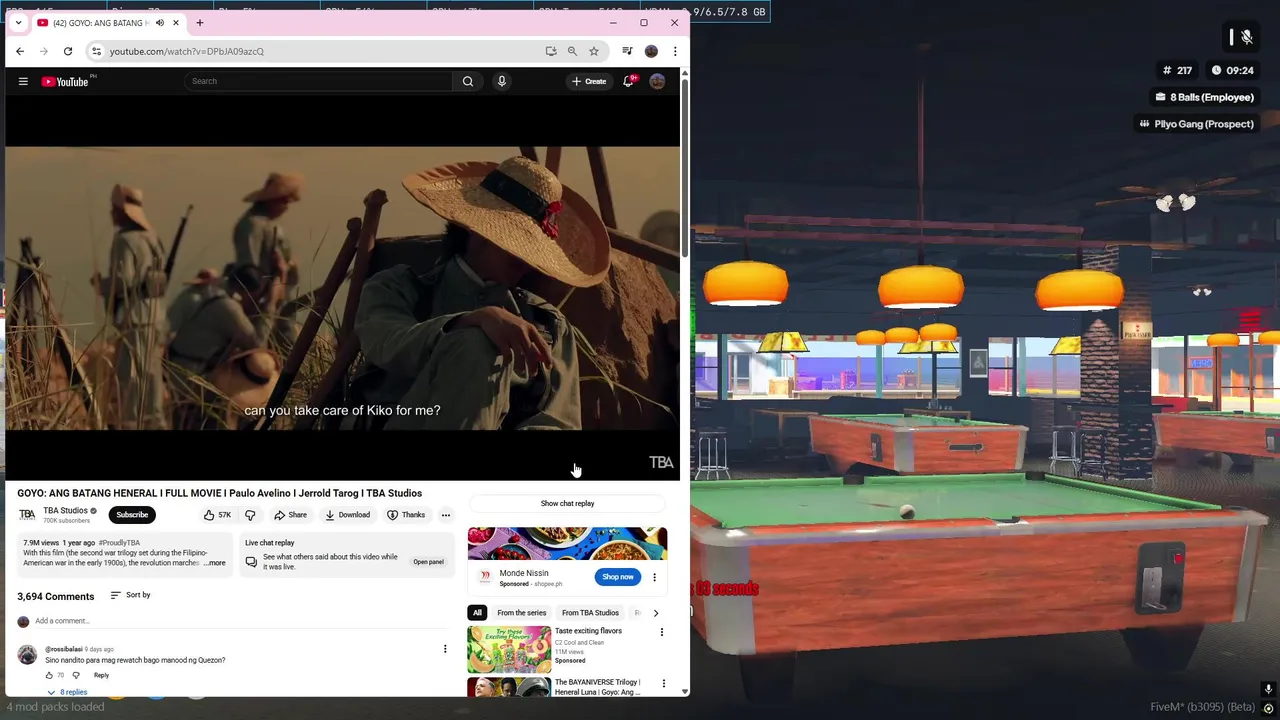Viewport: 1280px width, 720px height.
Task: Click the Create button
Action: 589,81
